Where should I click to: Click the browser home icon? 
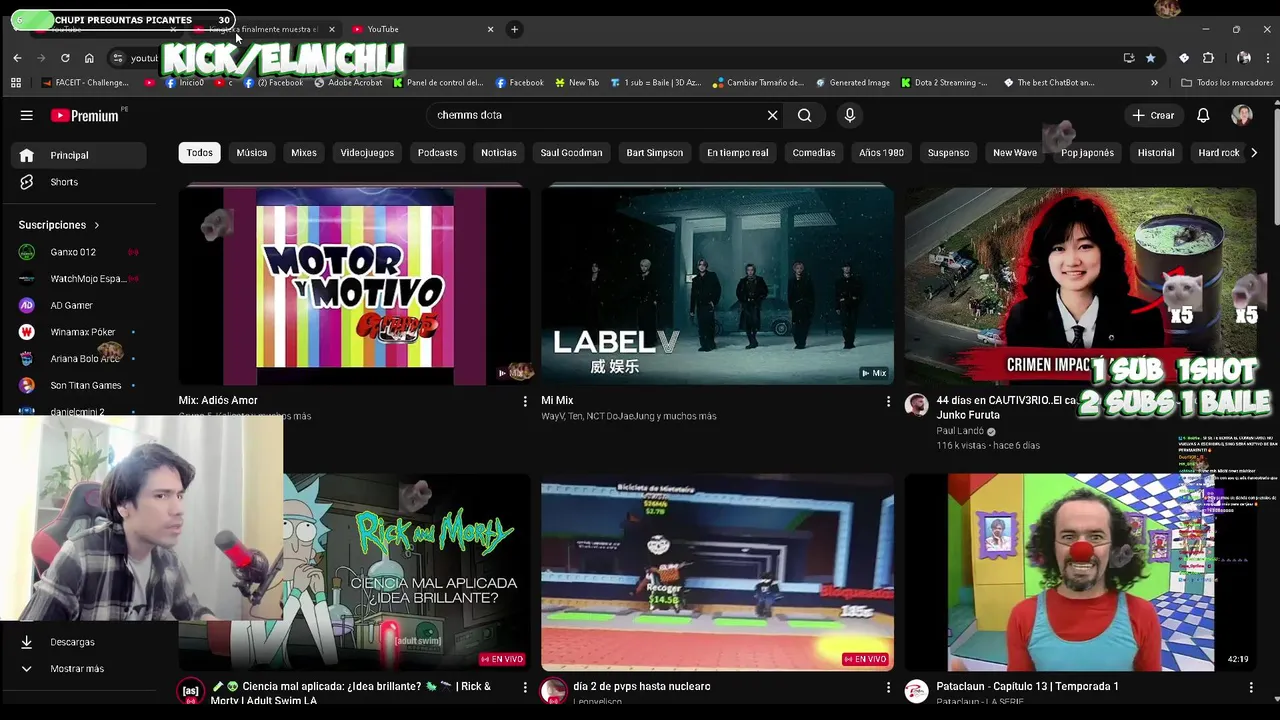coord(89,58)
